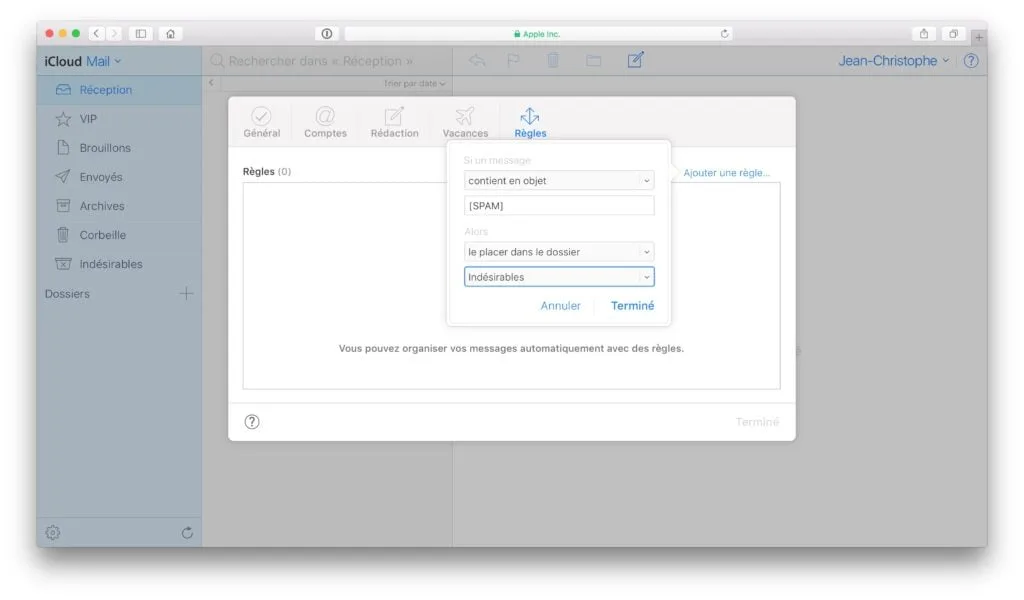Click the Compose new message icon
The width and height of the screenshot is (1024, 600).
pos(635,61)
